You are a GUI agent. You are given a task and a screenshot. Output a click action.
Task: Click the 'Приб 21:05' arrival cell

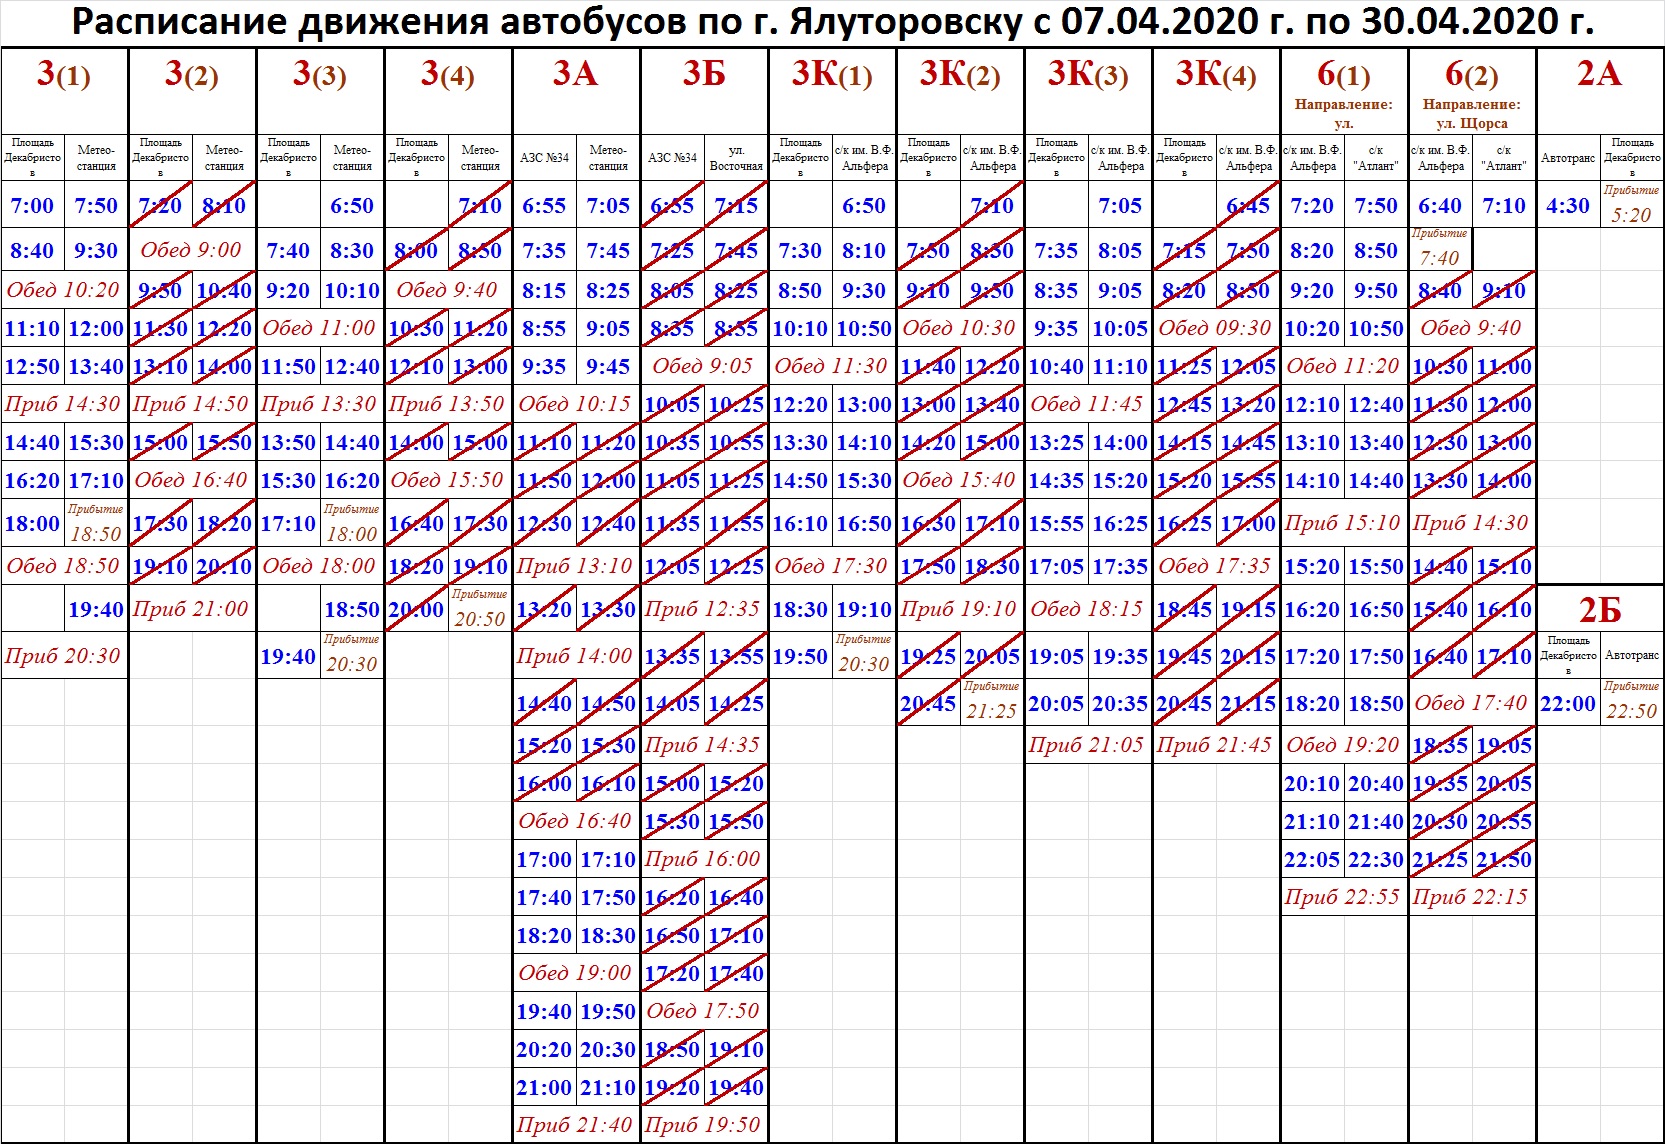point(1087,745)
